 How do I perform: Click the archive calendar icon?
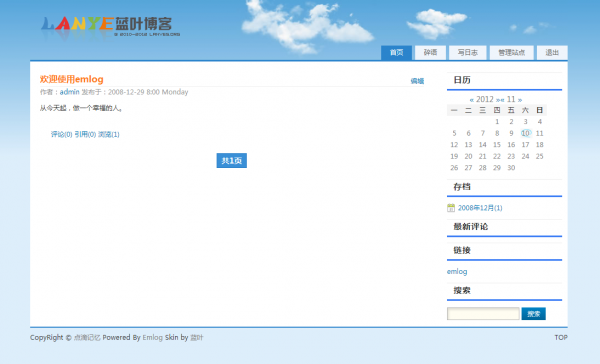click(451, 208)
